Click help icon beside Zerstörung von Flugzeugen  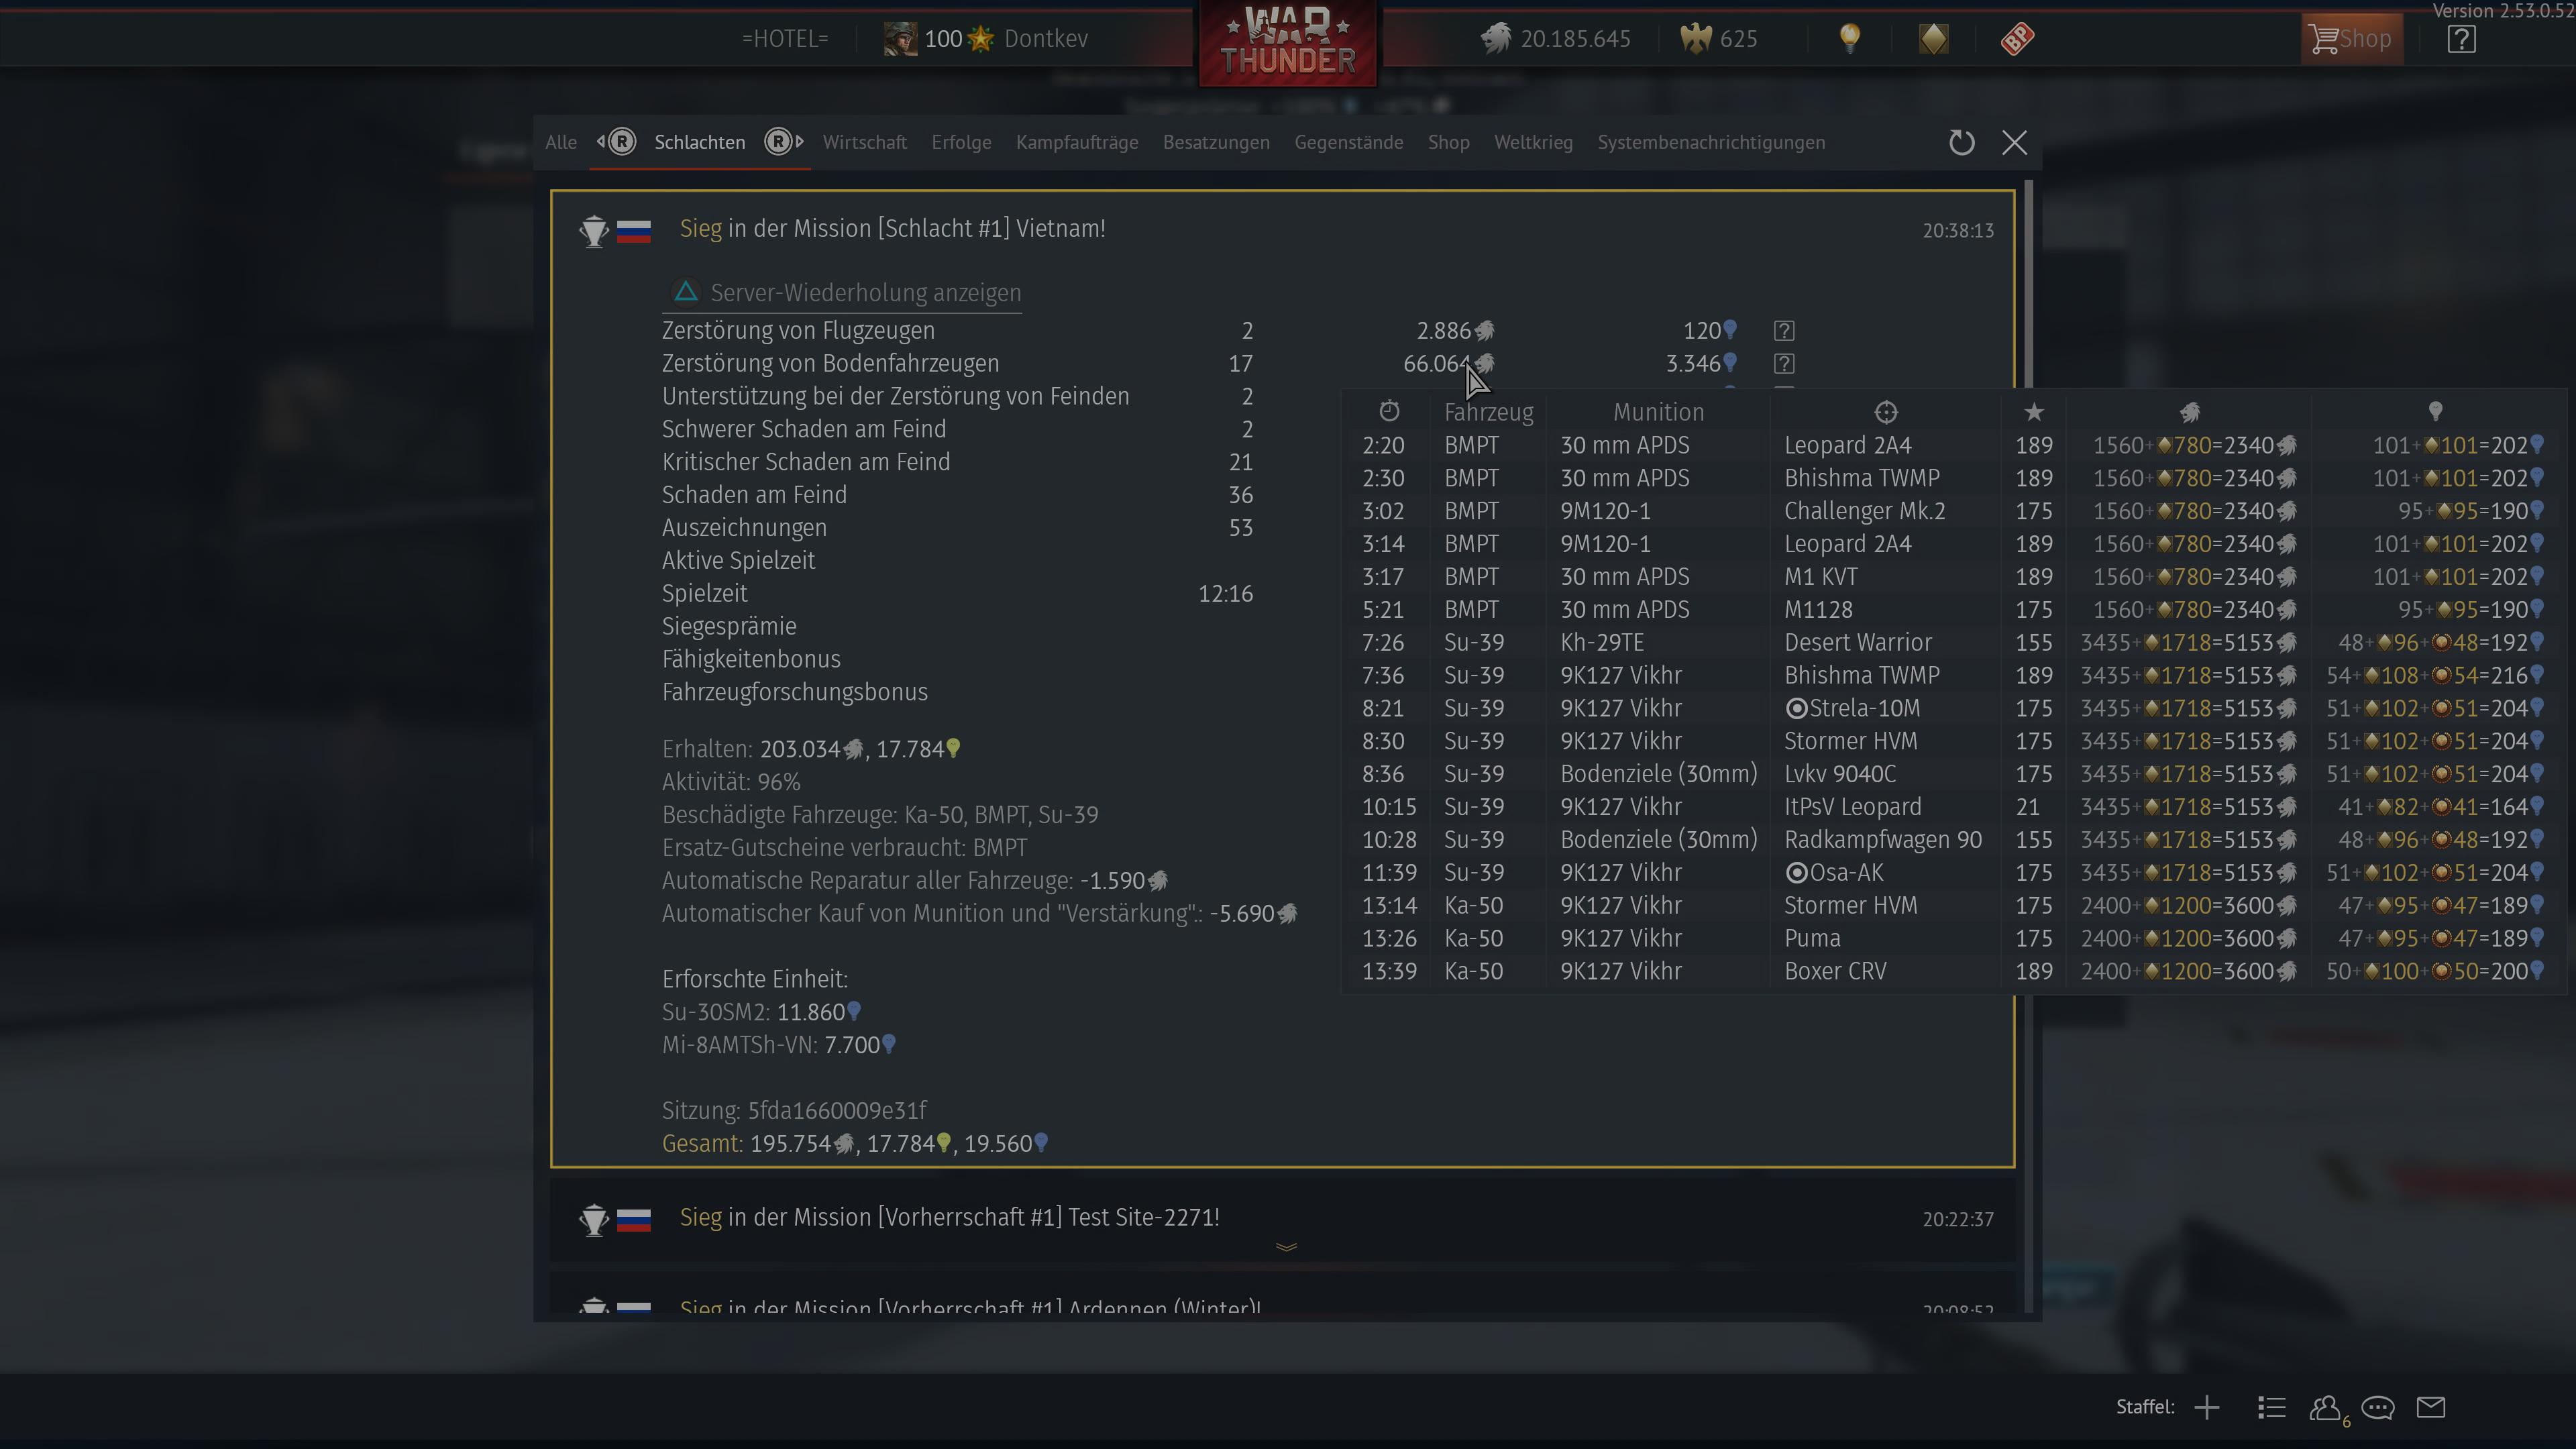tap(1784, 331)
